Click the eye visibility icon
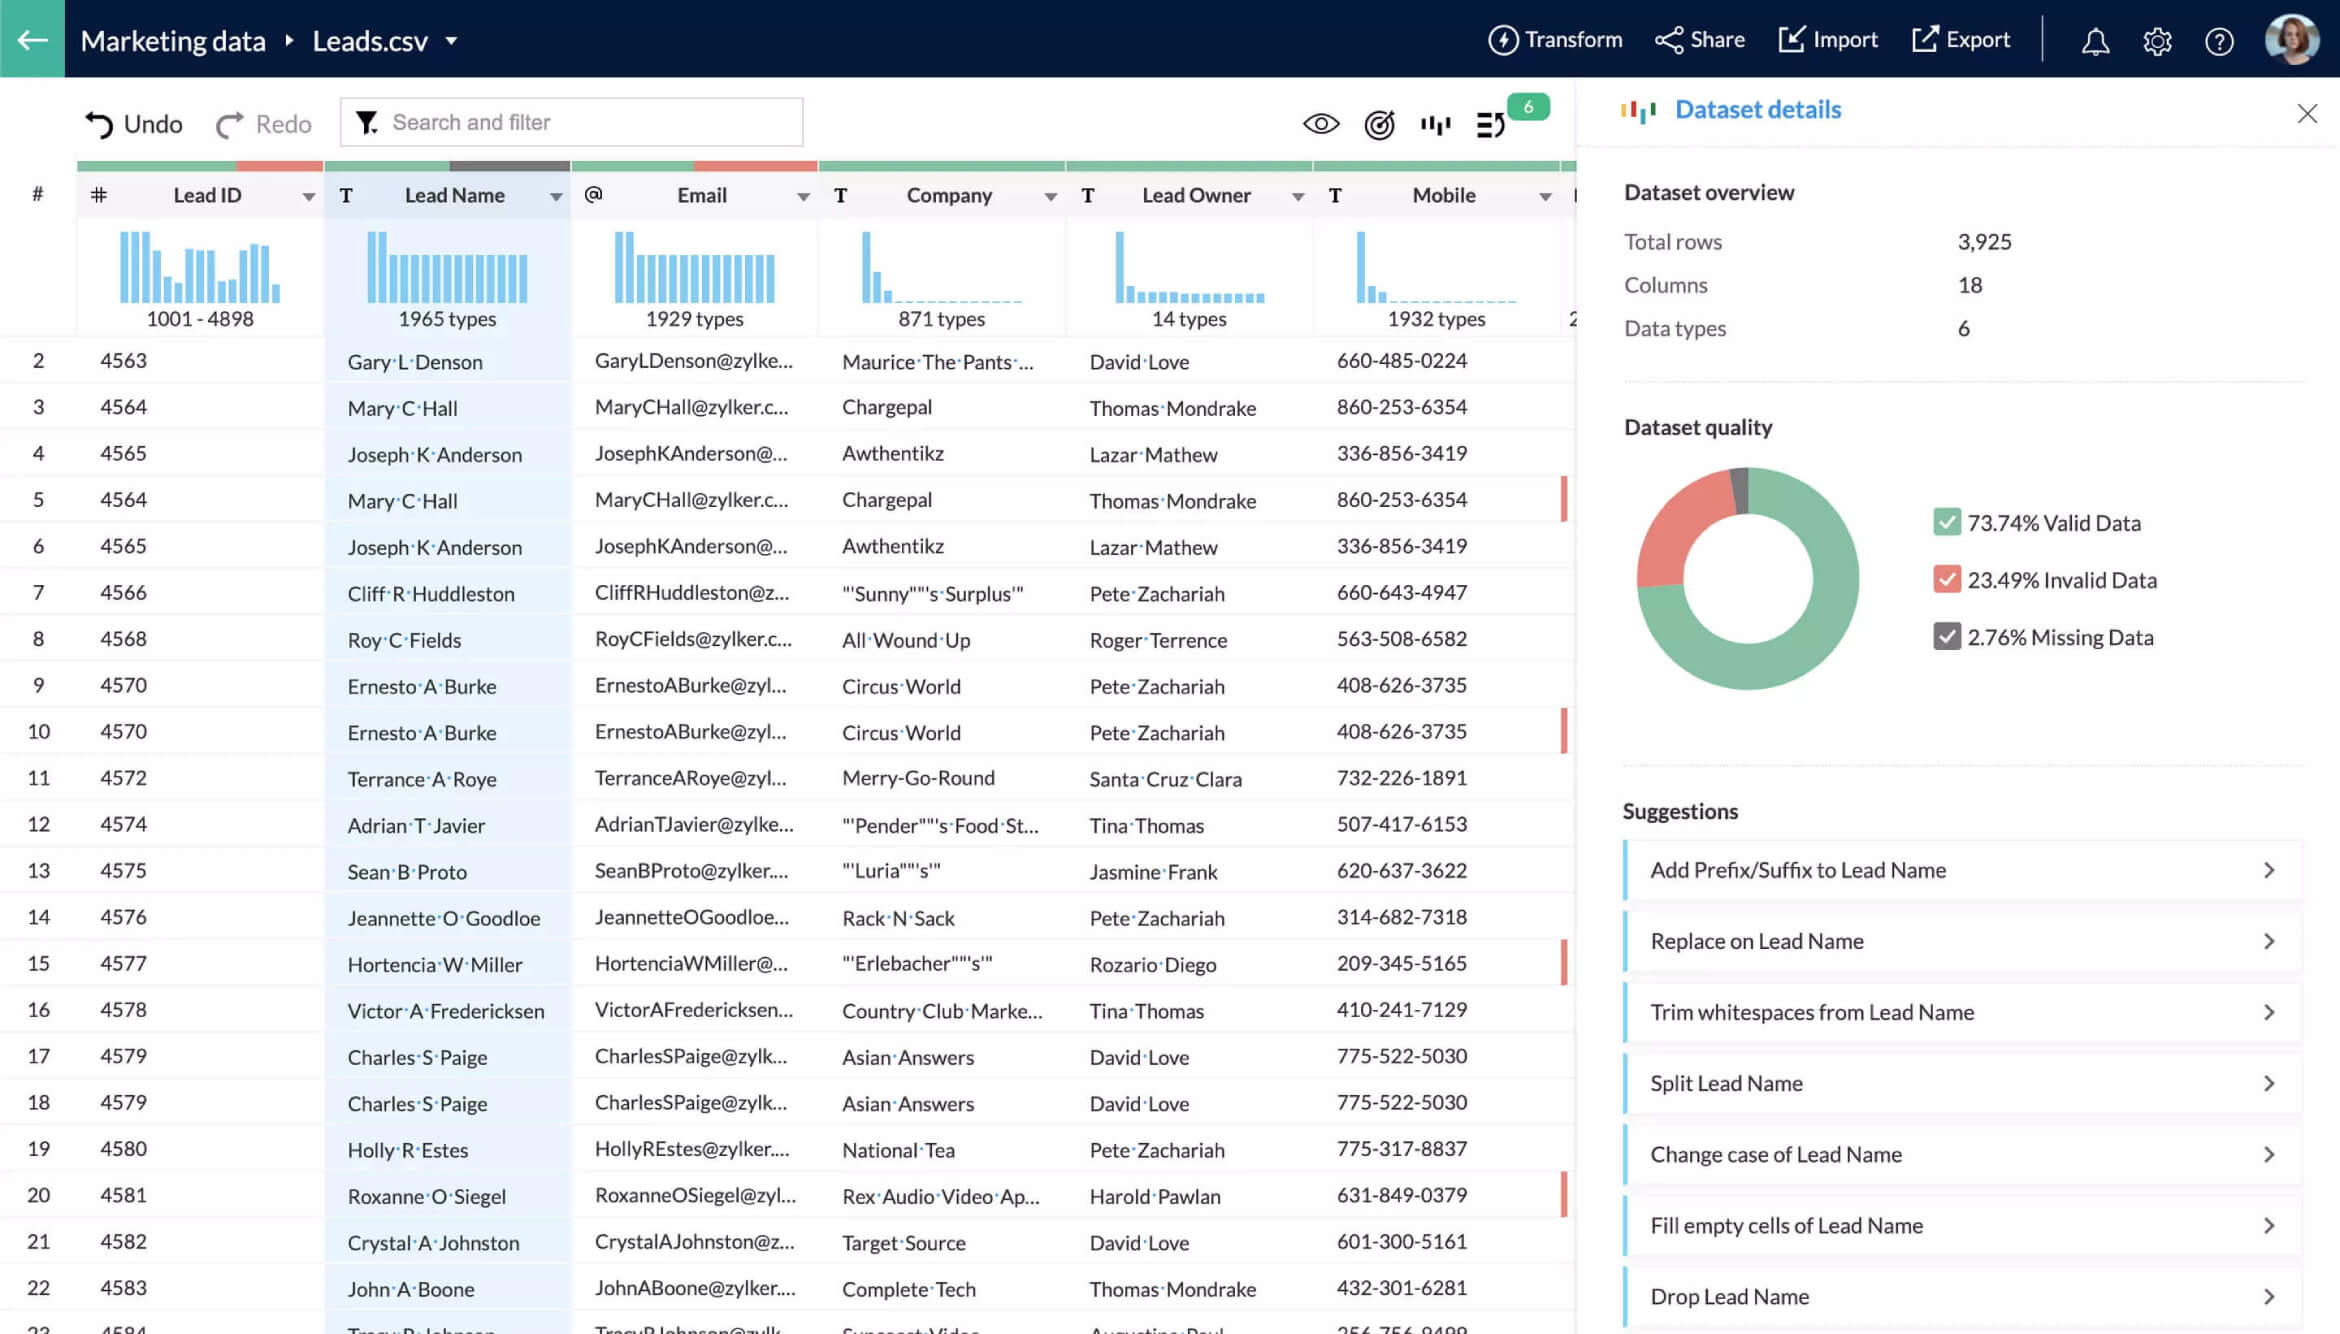 point(1318,124)
